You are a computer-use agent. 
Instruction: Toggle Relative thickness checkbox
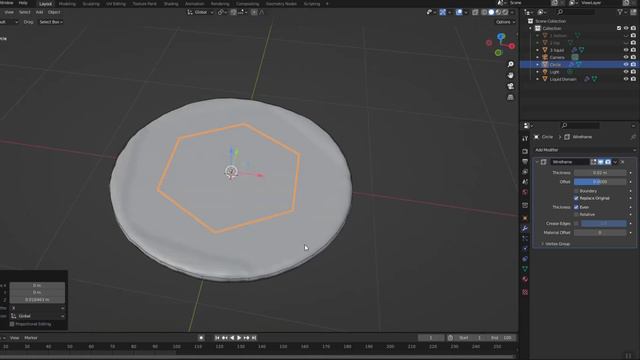pyautogui.click(x=576, y=215)
